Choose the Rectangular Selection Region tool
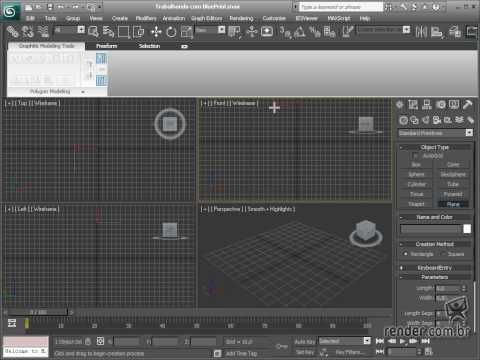Screen dimensions: 480x360 pyautogui.click(x=123, y=32)
